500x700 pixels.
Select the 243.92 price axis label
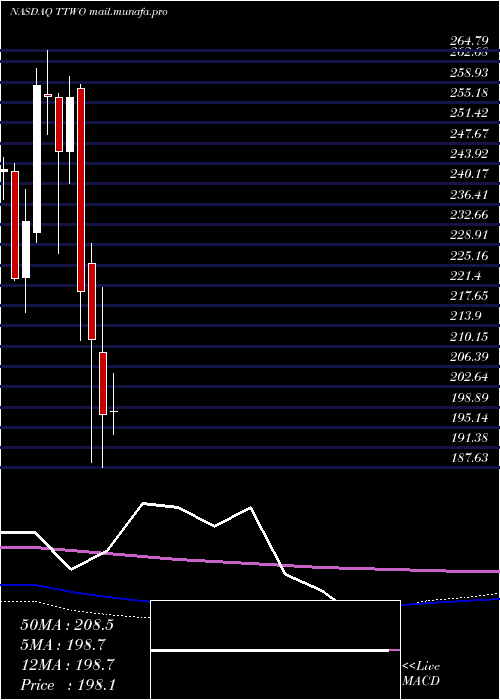click(469, 154)
